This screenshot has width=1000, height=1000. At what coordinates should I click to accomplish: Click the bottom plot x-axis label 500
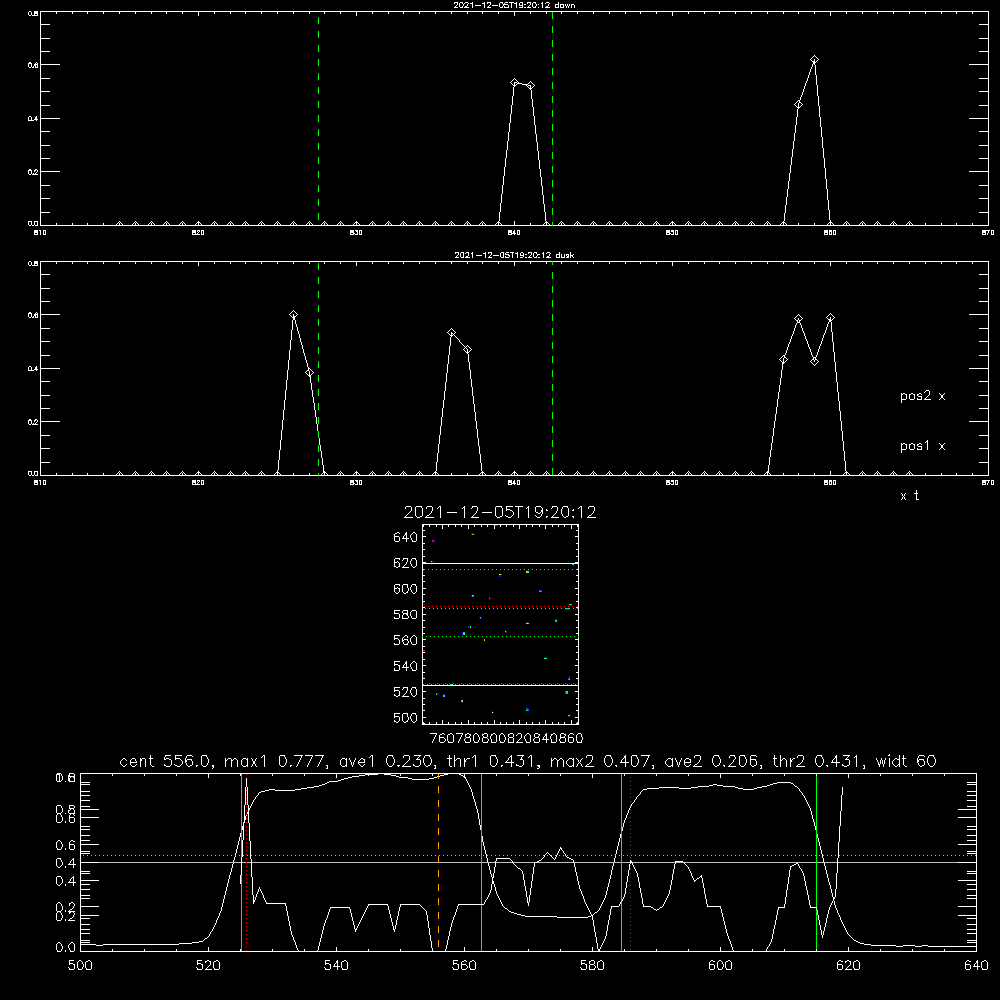[x=80, y=966]
